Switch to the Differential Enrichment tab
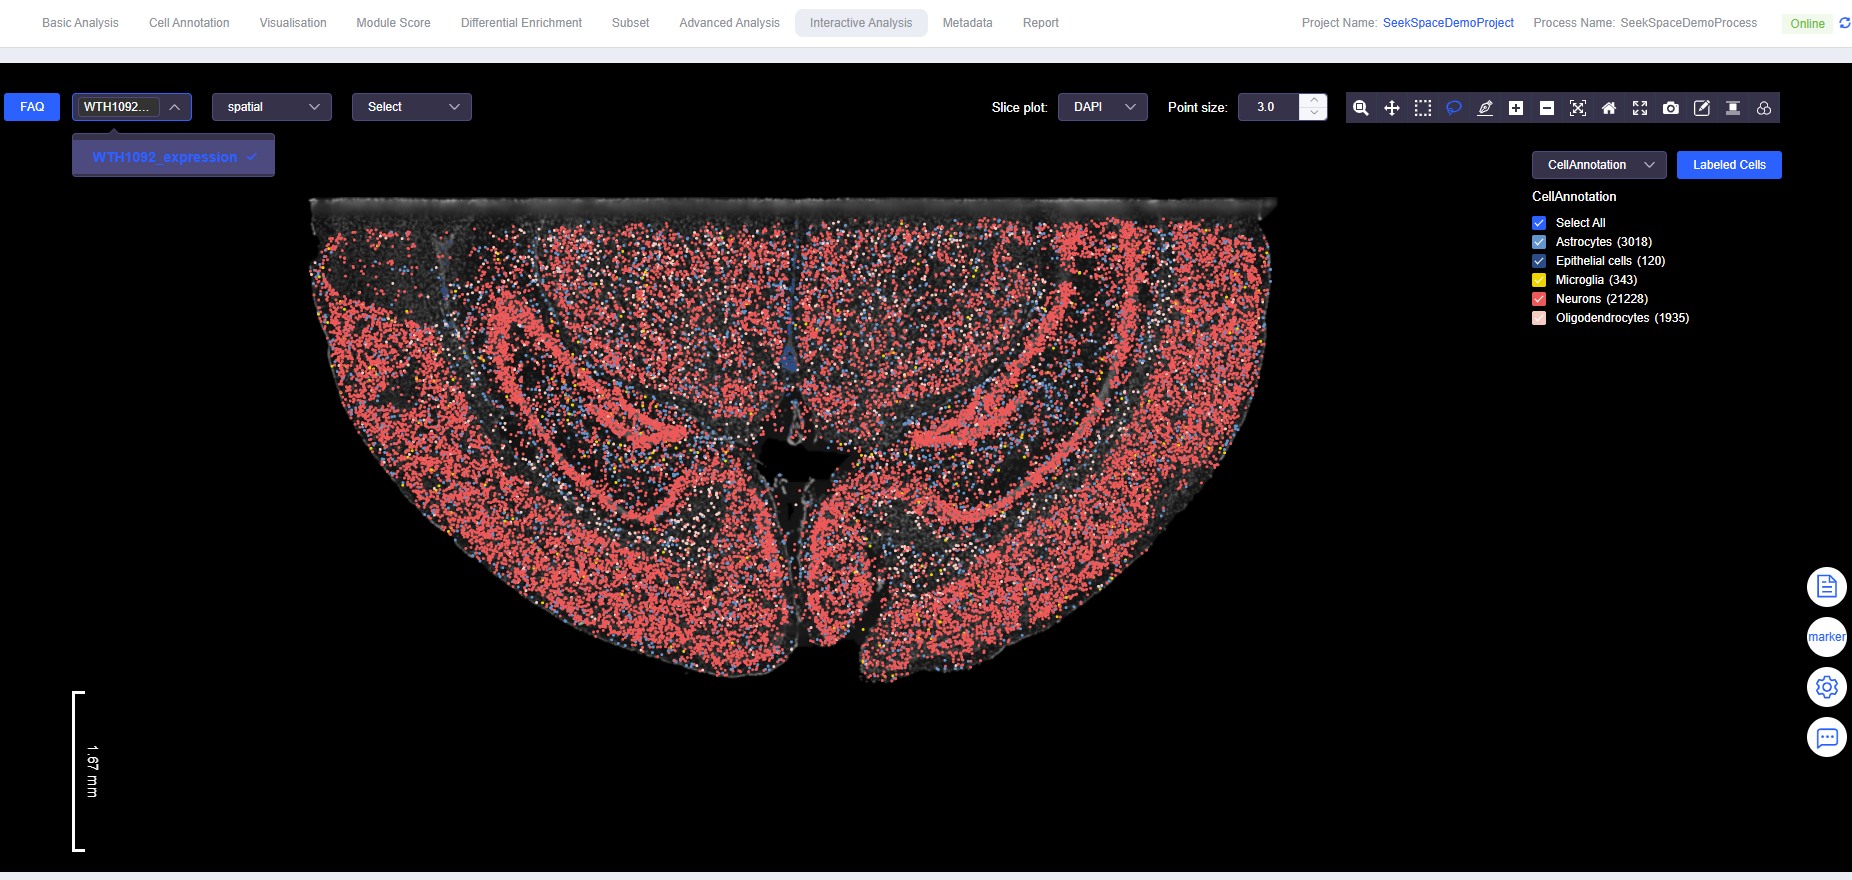The height and width of the screenshot is (880, 1852). tap(521, 23)
